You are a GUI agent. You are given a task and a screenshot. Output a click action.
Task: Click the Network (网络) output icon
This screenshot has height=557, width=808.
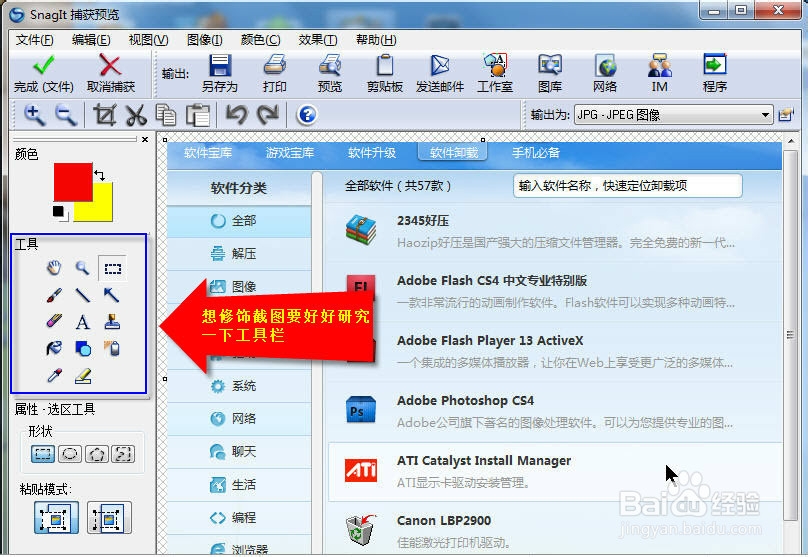point(605,65)
